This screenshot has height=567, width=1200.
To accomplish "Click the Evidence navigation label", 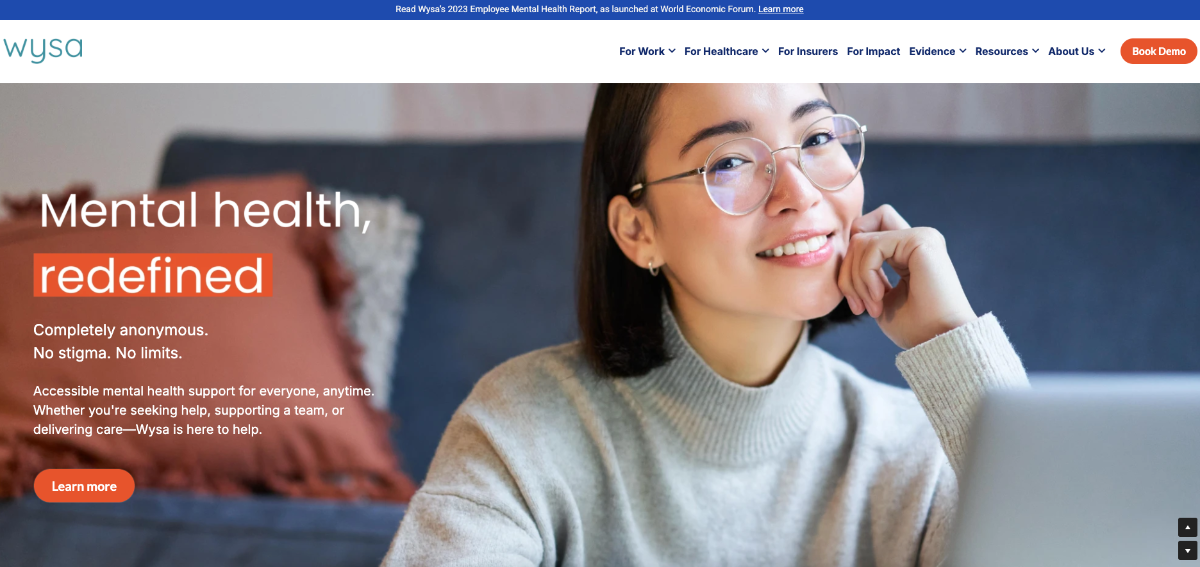I will tap(931, 51).
